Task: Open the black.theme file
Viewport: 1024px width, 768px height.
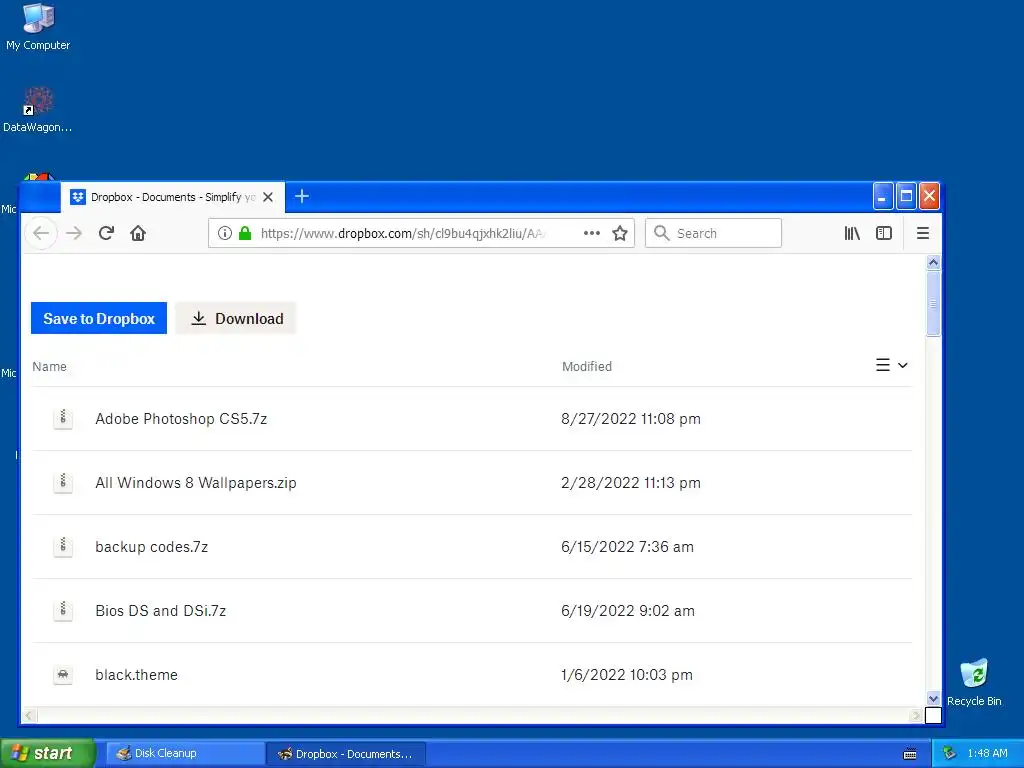Action: coord(136,675)
